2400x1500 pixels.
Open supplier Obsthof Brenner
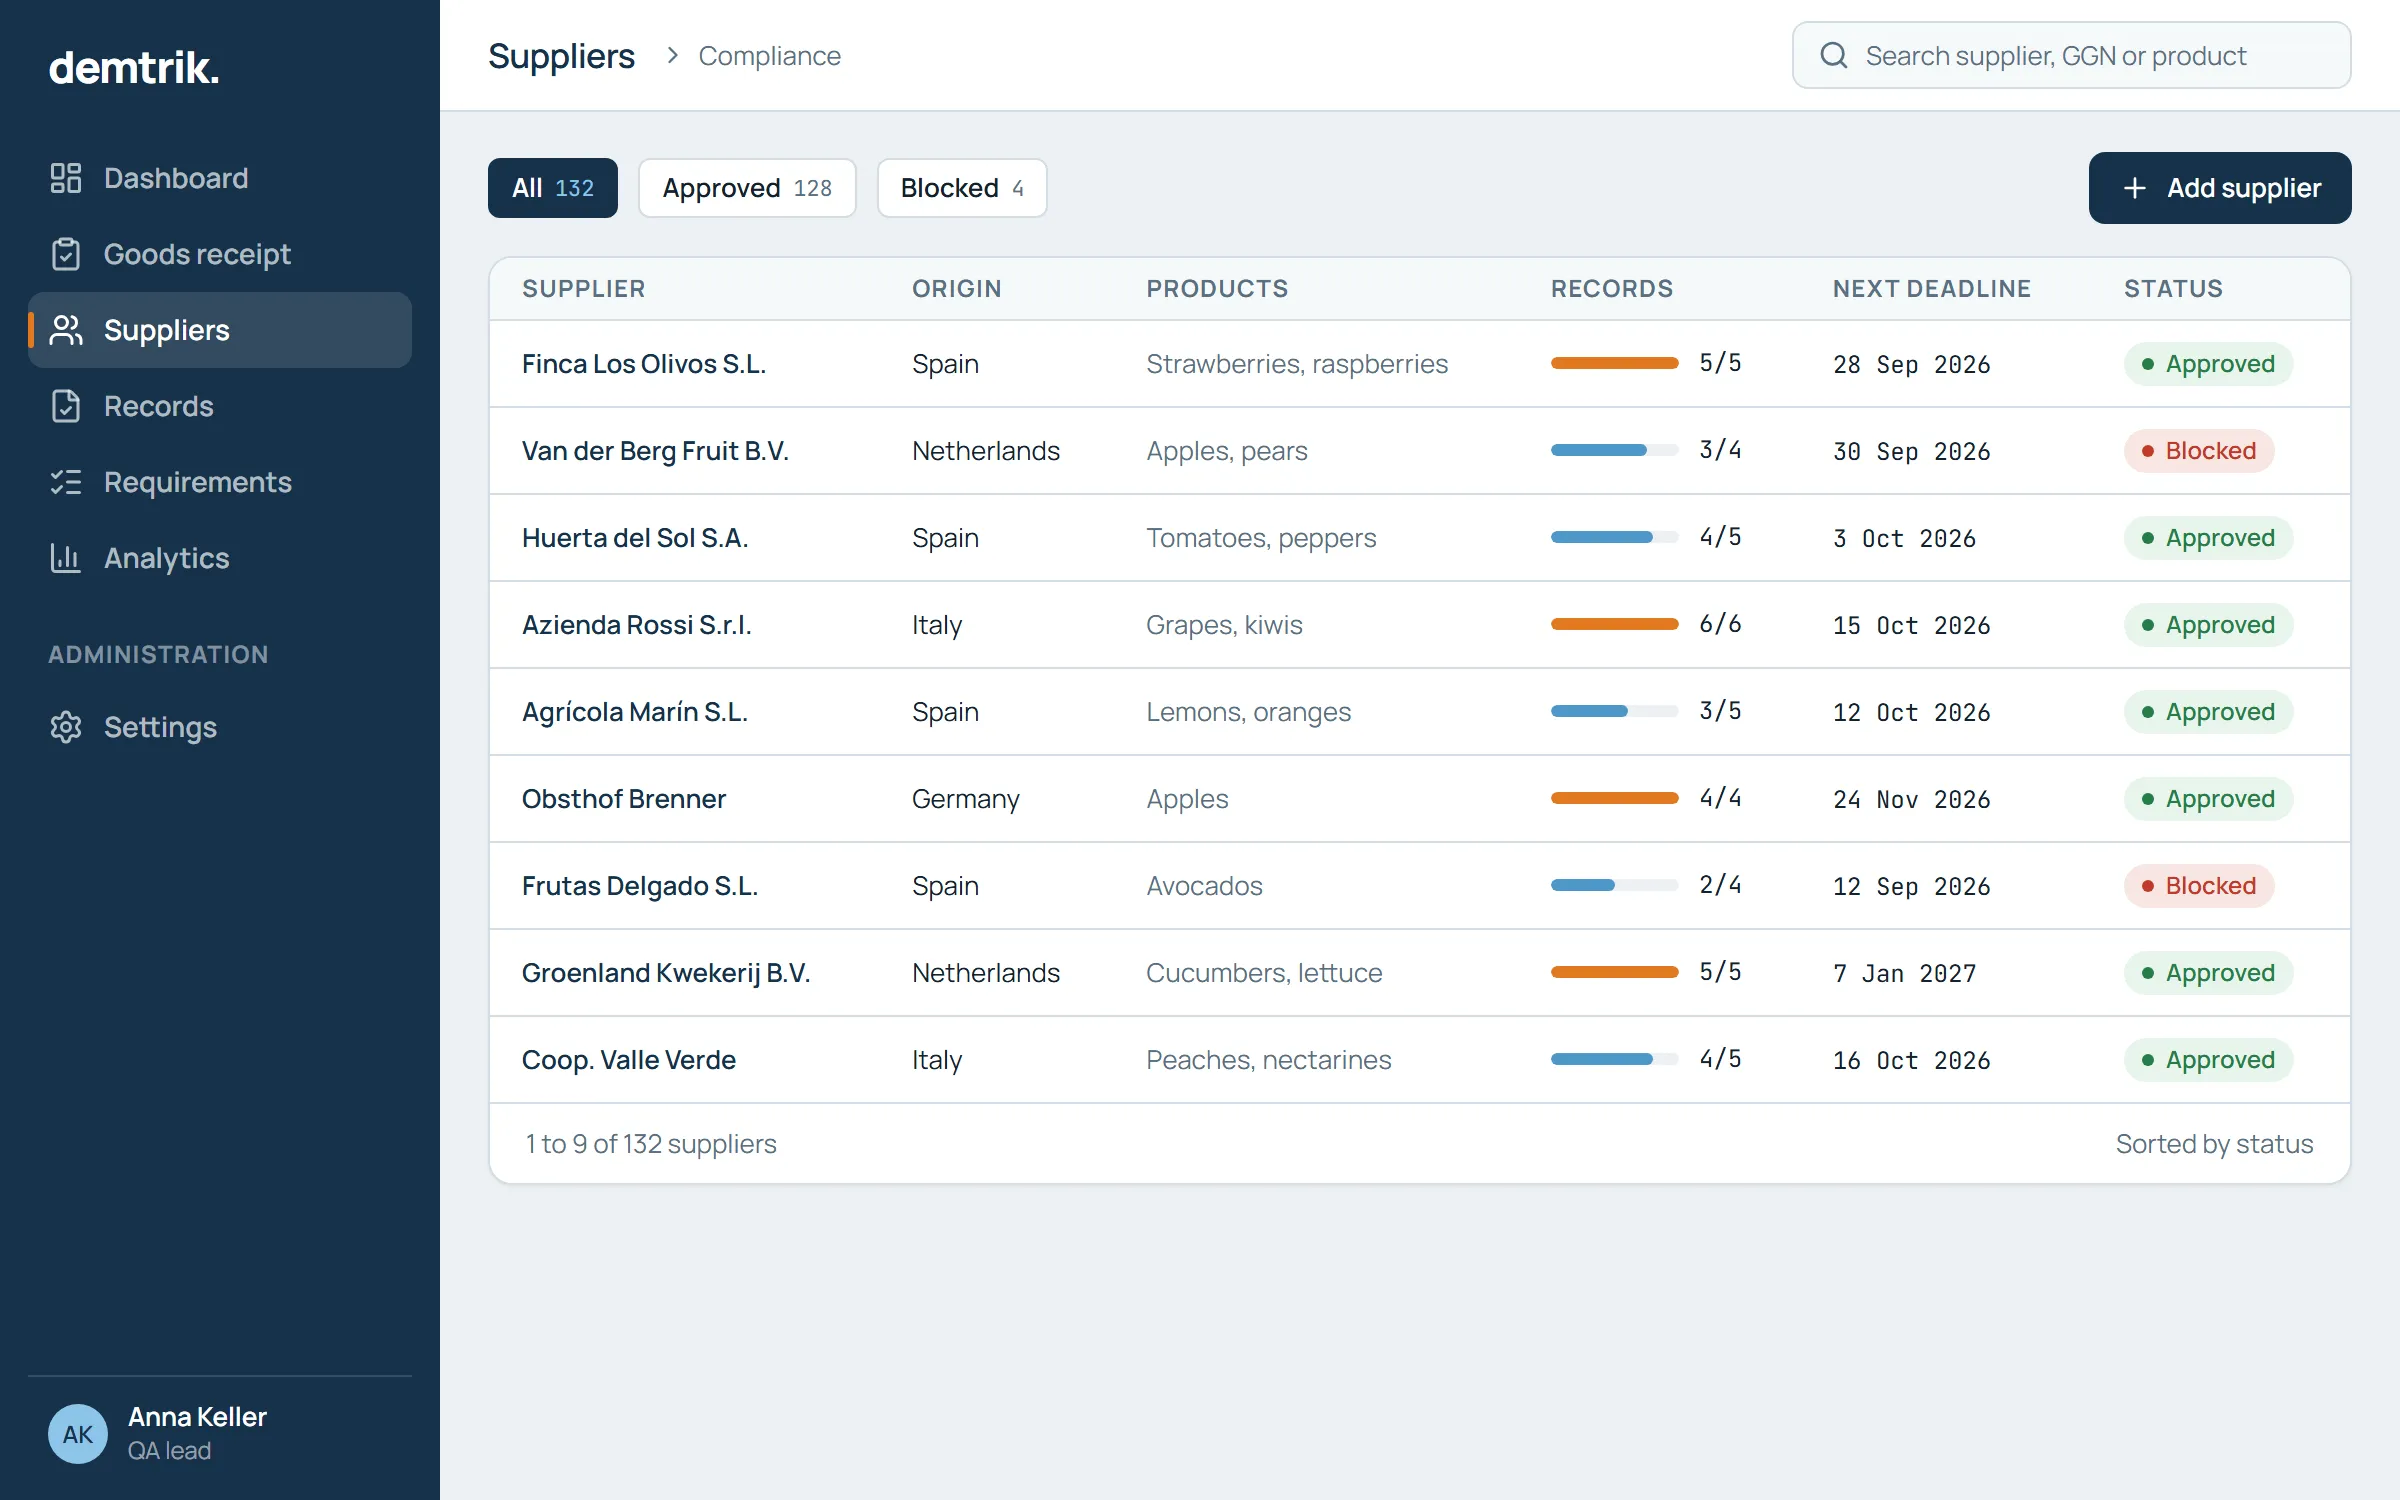pos(624,799)
